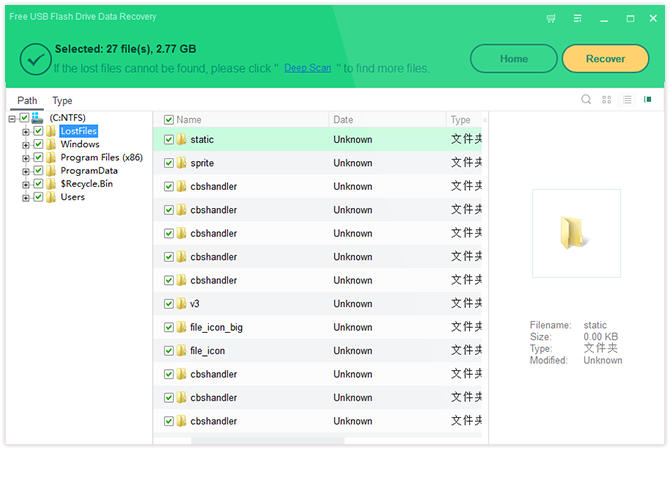The width and height of the screenshot is (670, 480).
Task: Click the horizontal scrollbar of file list
Action: tap(267, 441)
